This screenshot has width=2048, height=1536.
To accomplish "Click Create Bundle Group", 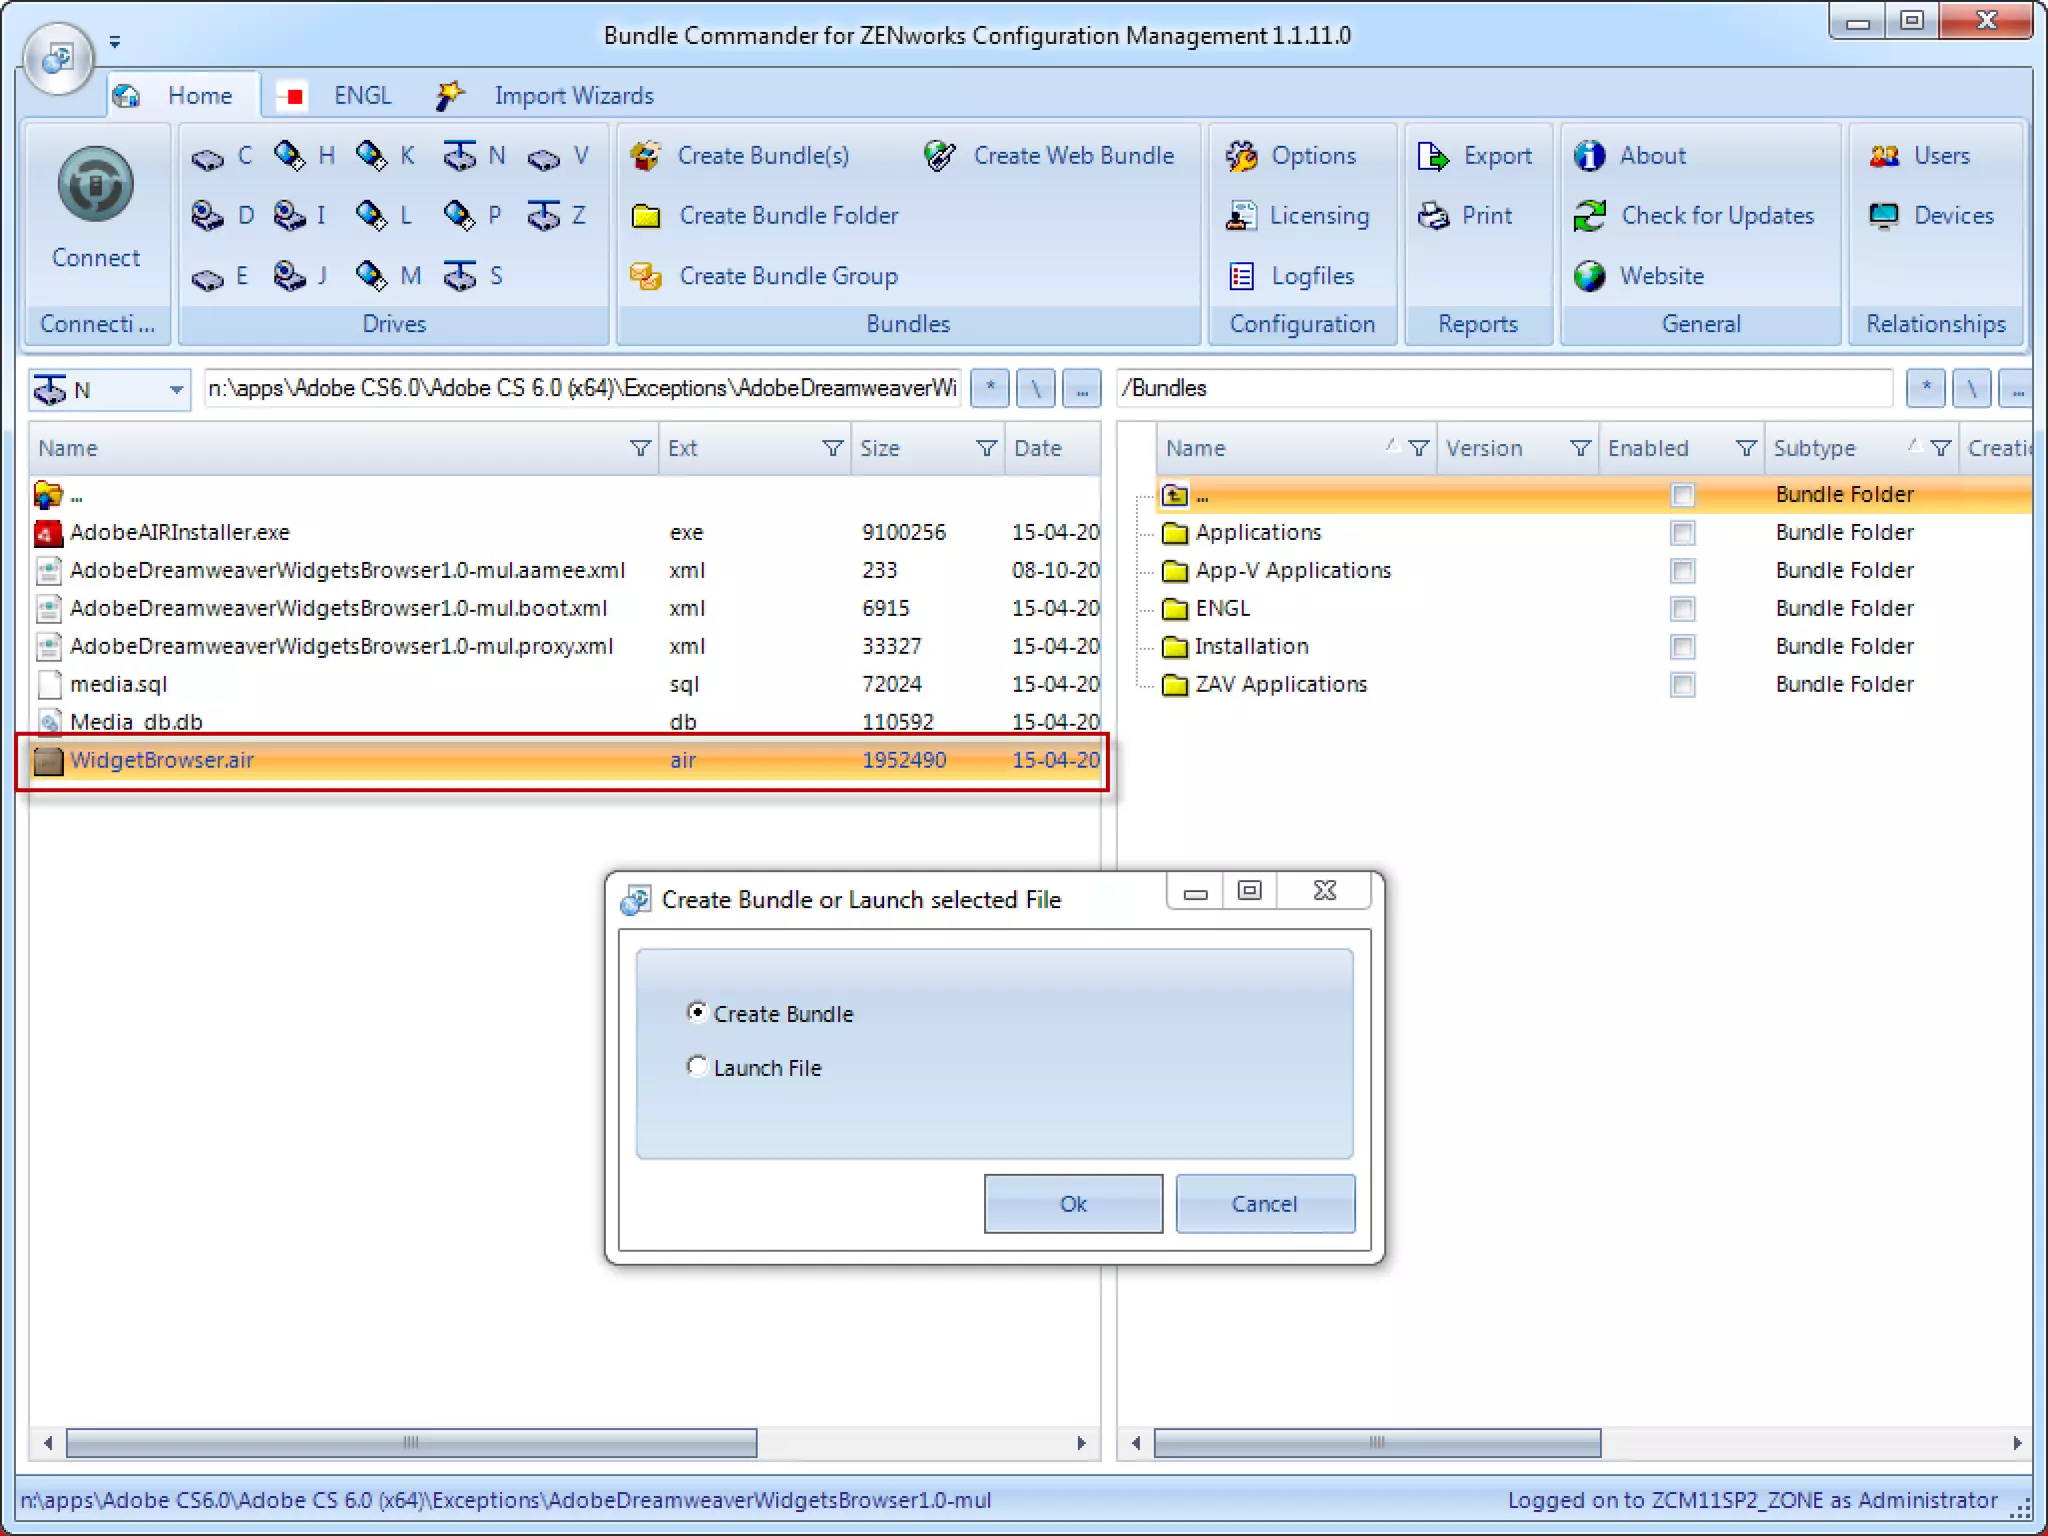I will 765,276.
